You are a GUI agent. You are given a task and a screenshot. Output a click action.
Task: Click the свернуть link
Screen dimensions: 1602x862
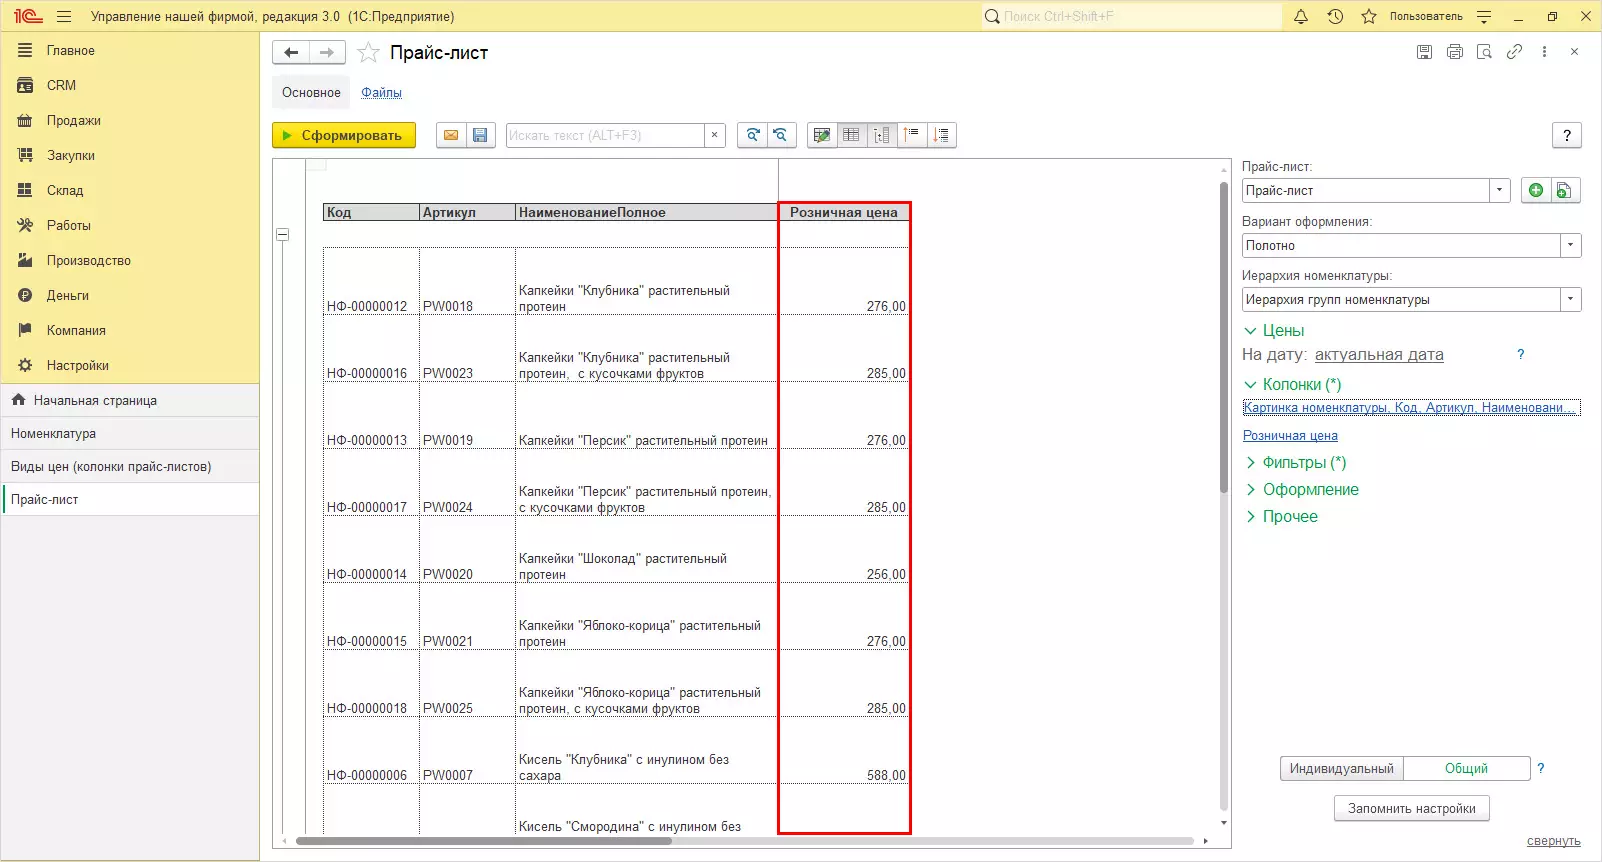pyautogui.click(x=1554, y=841)
